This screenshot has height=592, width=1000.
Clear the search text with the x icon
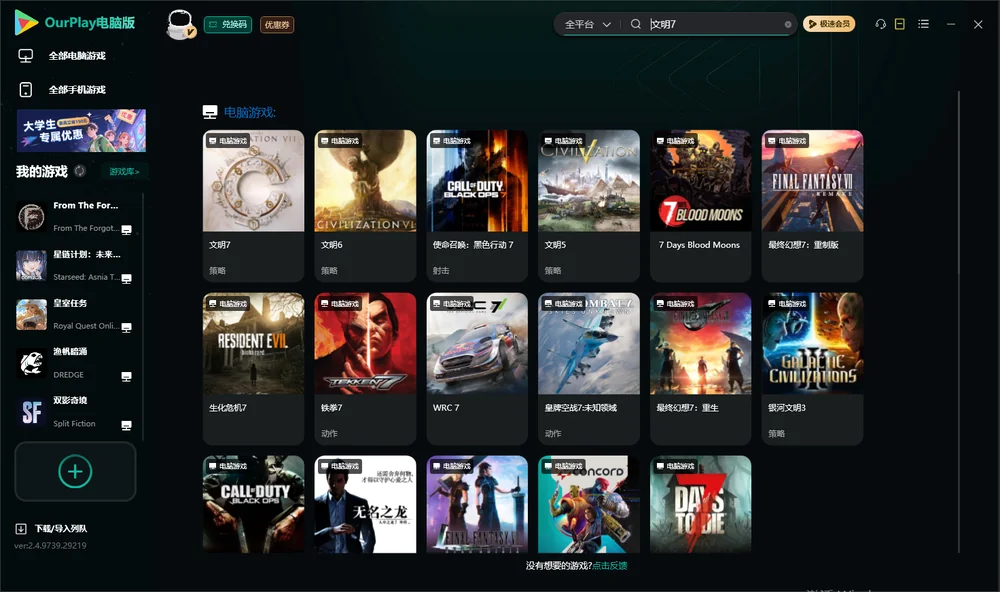click(788, 24)
